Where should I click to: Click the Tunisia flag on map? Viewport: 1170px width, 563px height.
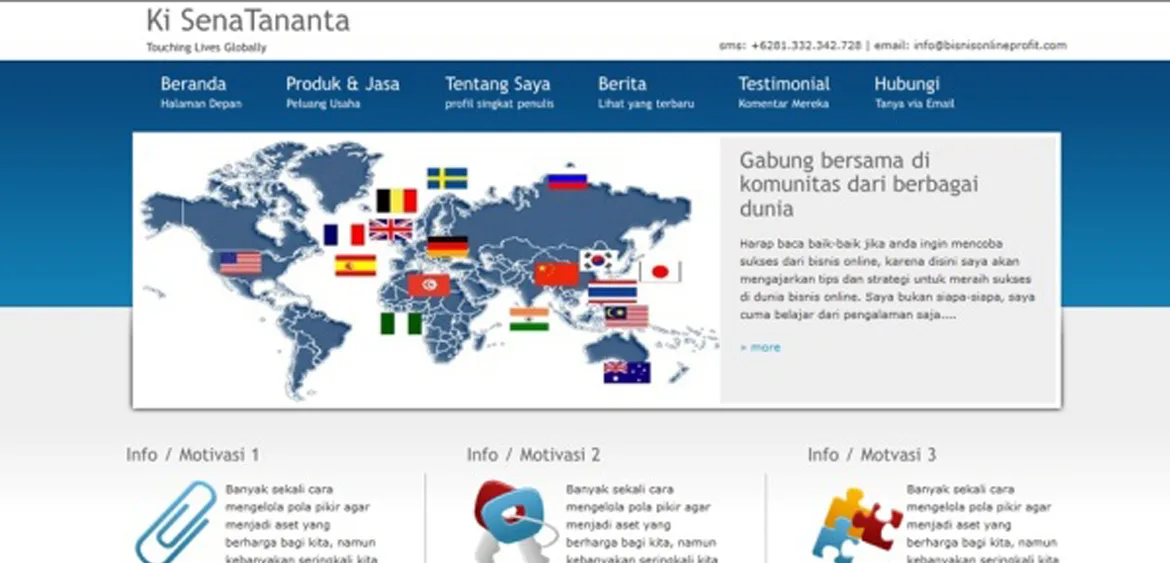click(428, 285)
